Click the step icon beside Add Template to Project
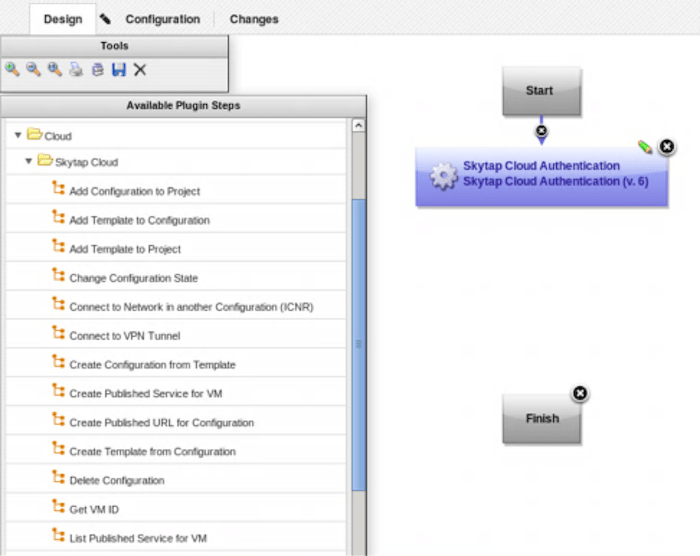700x556 pixels. pos(58,246)
